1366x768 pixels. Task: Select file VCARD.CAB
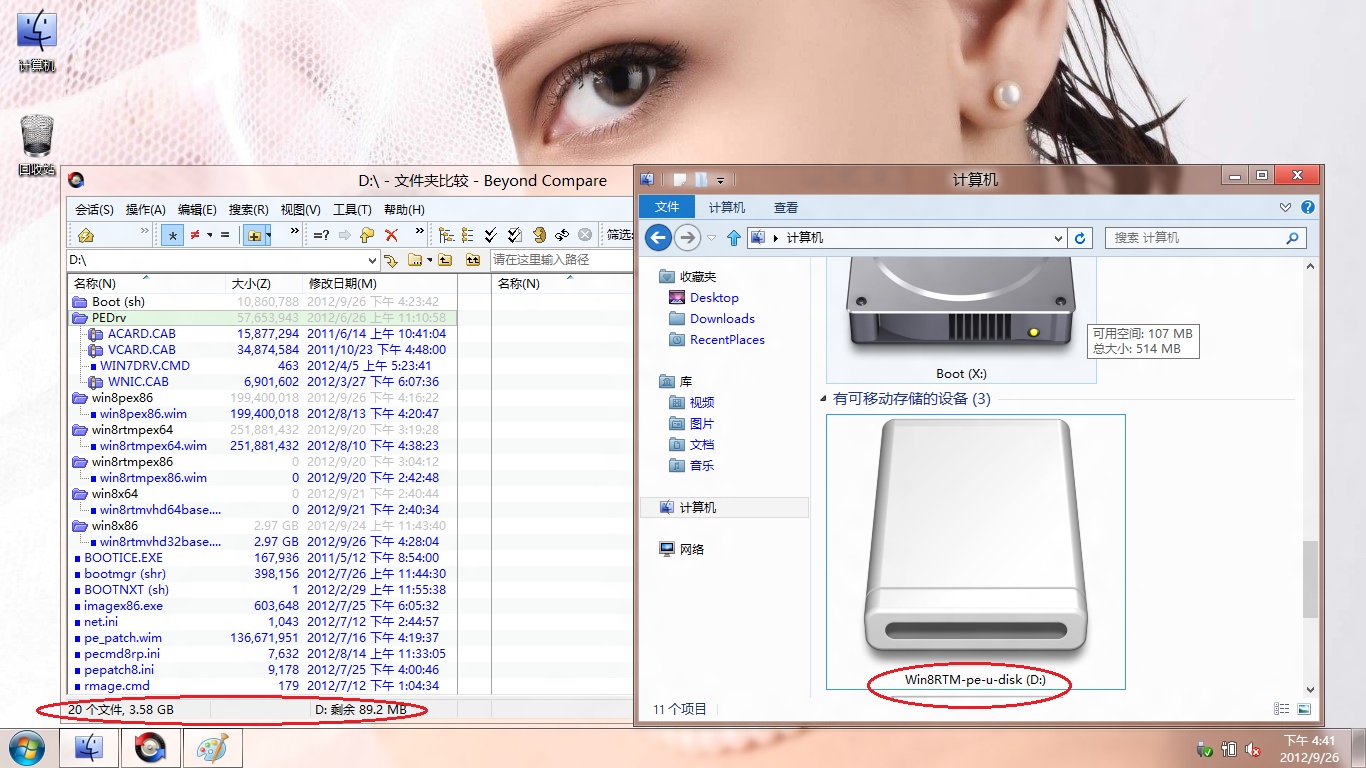click(x=142, y=350)
